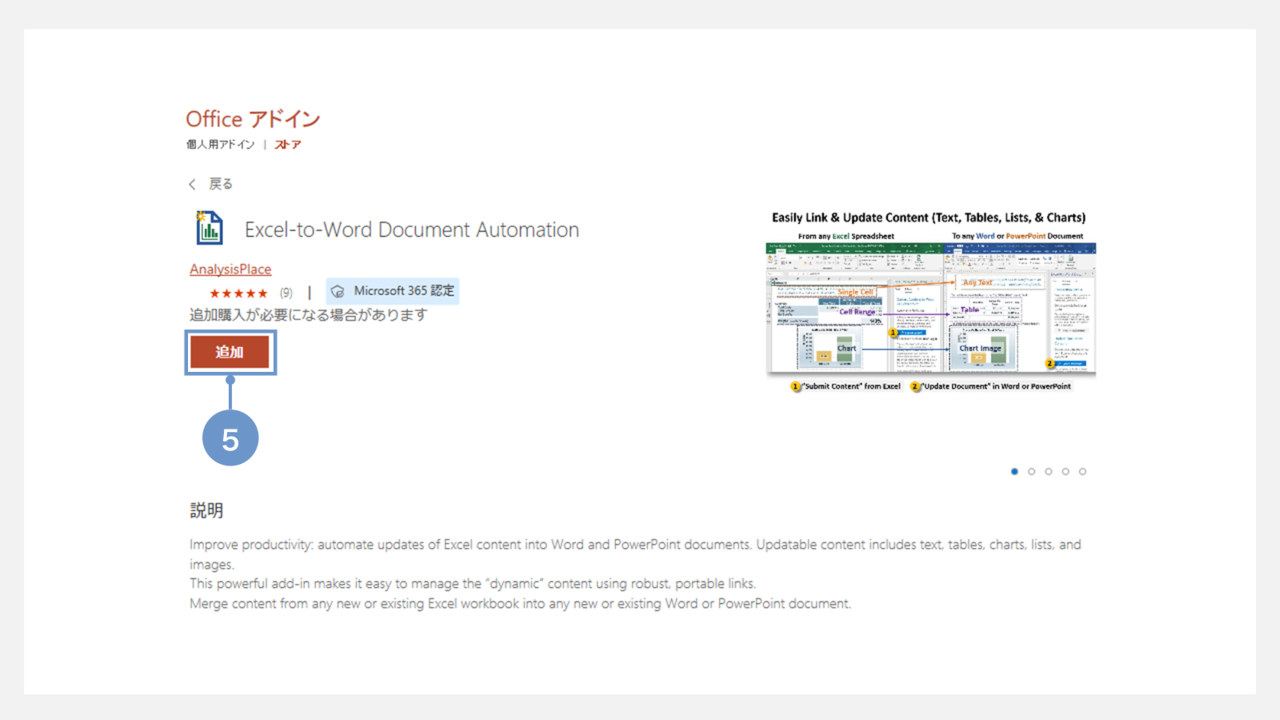Screen dimensions: 1280x720
Task: Select the second carousel dot
Action: click(x=1032, y=471)
